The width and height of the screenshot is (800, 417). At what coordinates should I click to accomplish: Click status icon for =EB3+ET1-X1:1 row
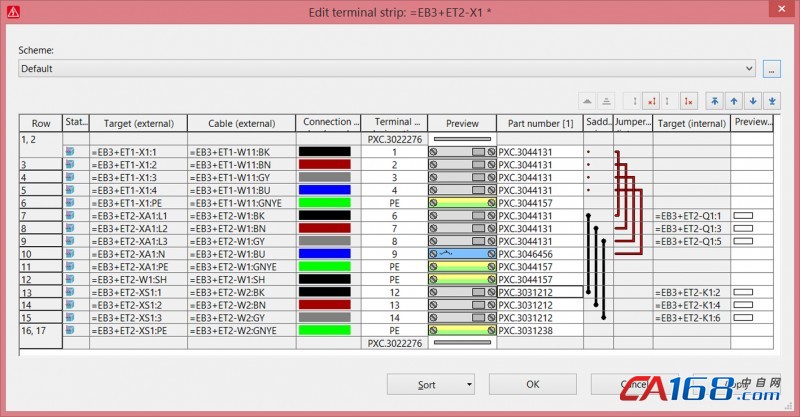pos(70,151)
